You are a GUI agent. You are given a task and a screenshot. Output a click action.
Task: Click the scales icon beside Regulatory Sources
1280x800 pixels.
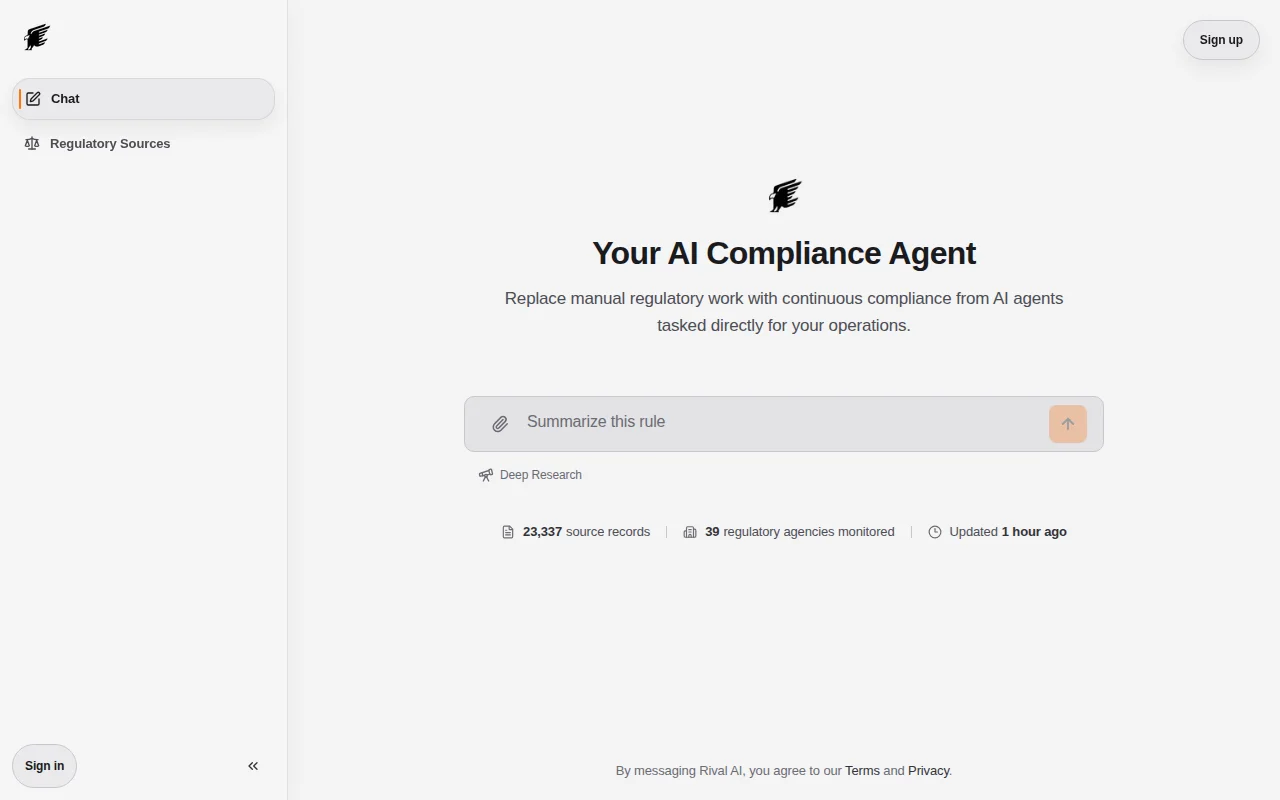tap(32, 144)
